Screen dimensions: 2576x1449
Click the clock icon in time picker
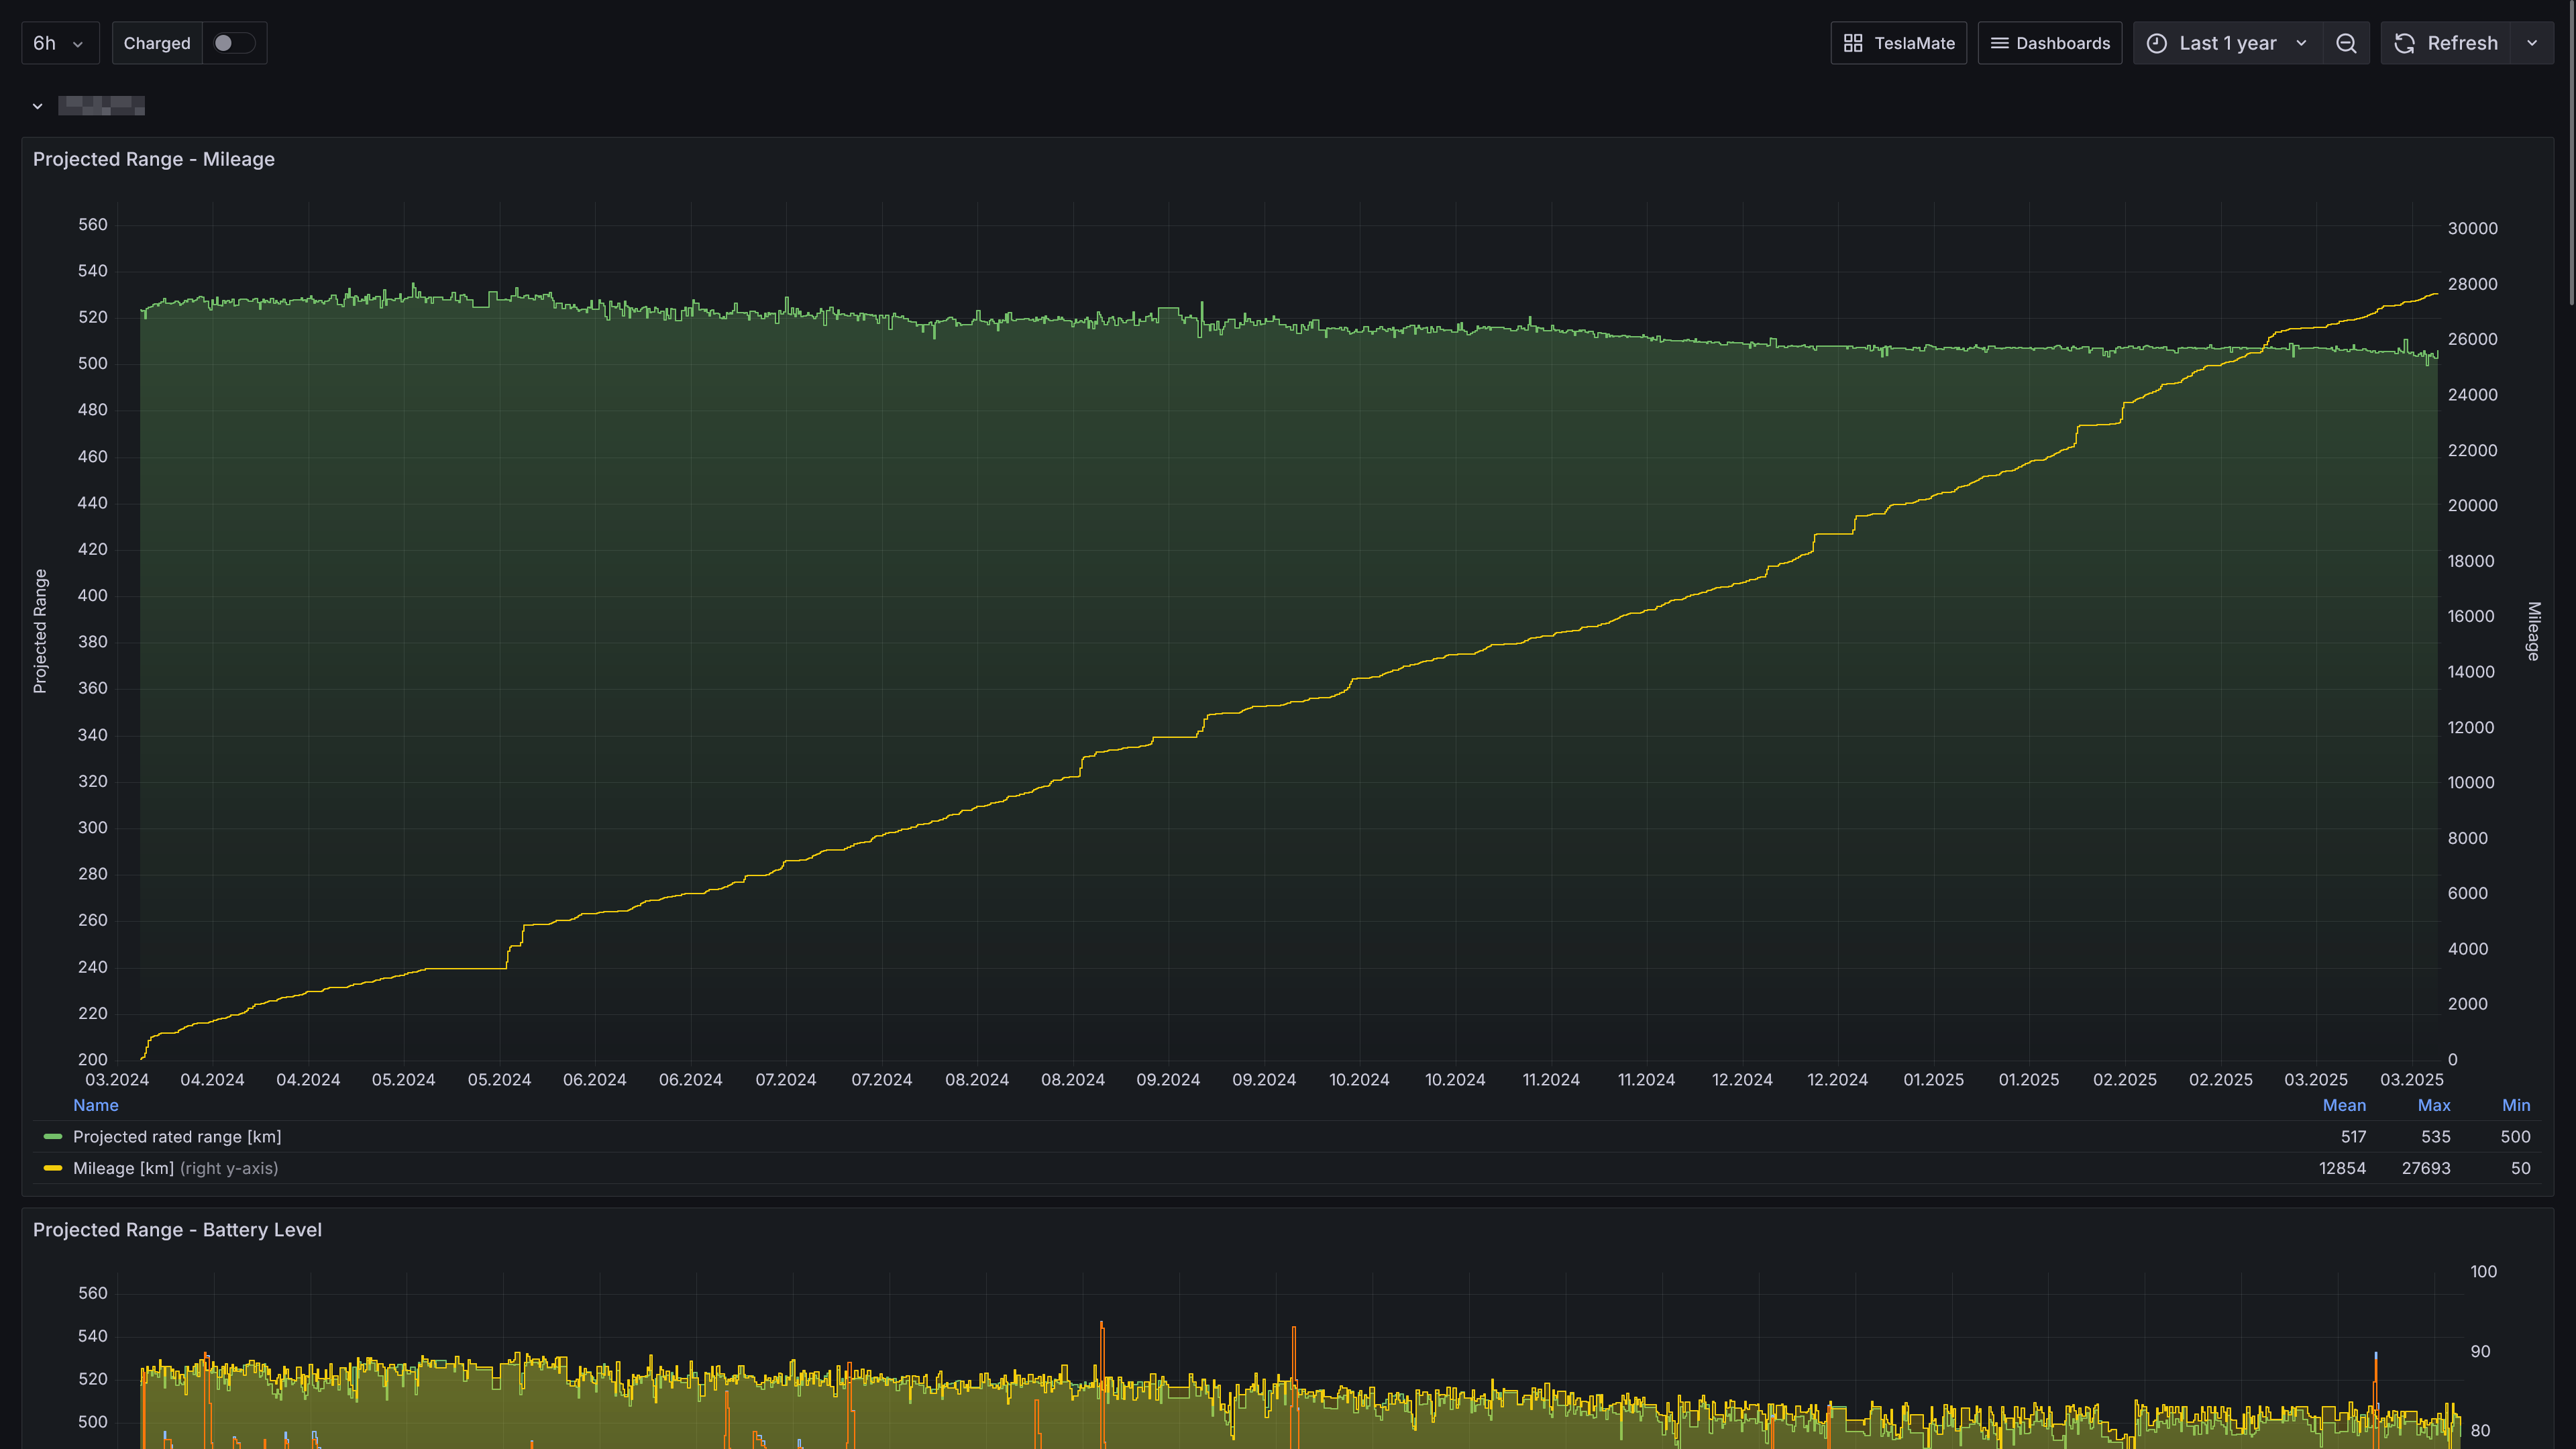[2157, 43]
